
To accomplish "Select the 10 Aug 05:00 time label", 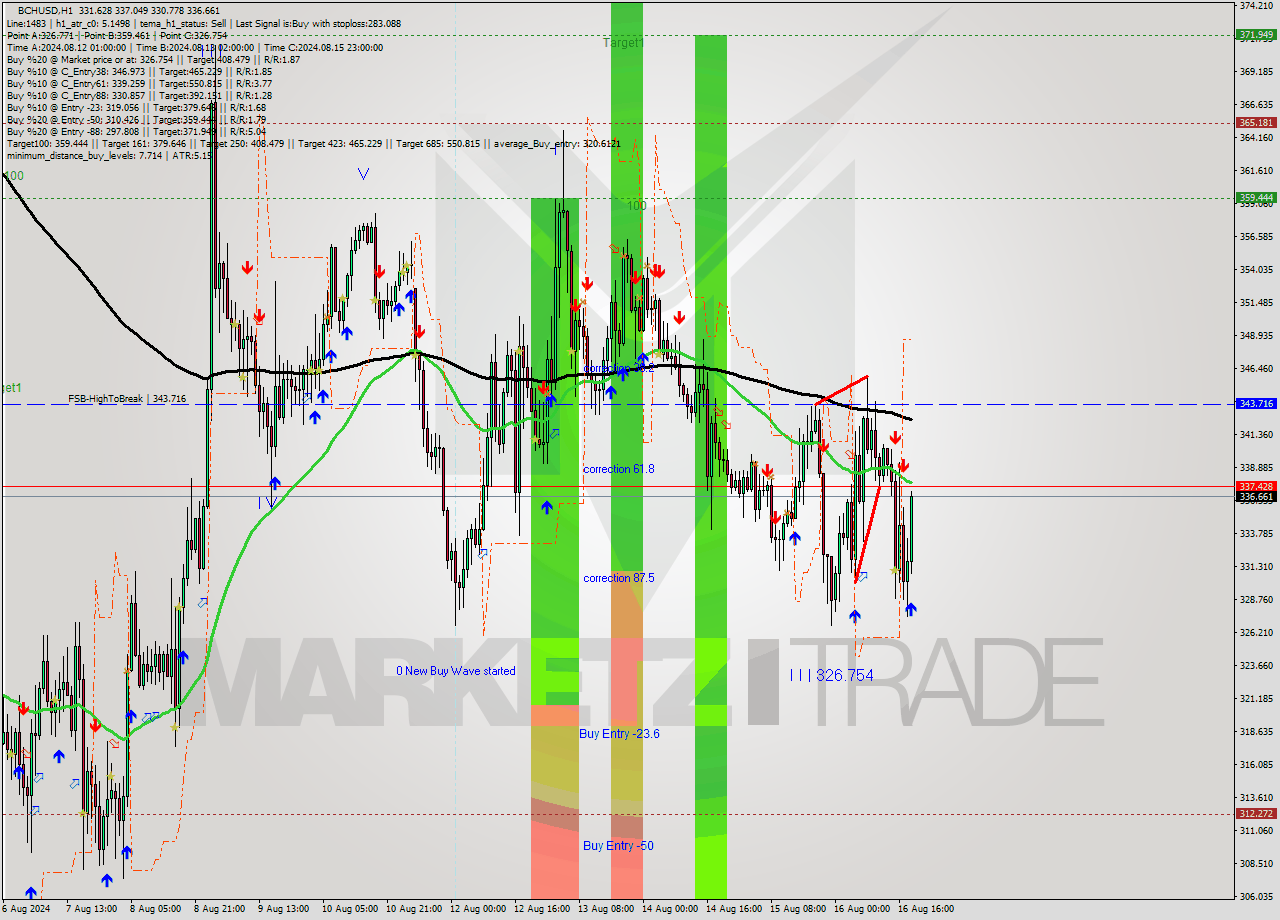I will (349, 909).
